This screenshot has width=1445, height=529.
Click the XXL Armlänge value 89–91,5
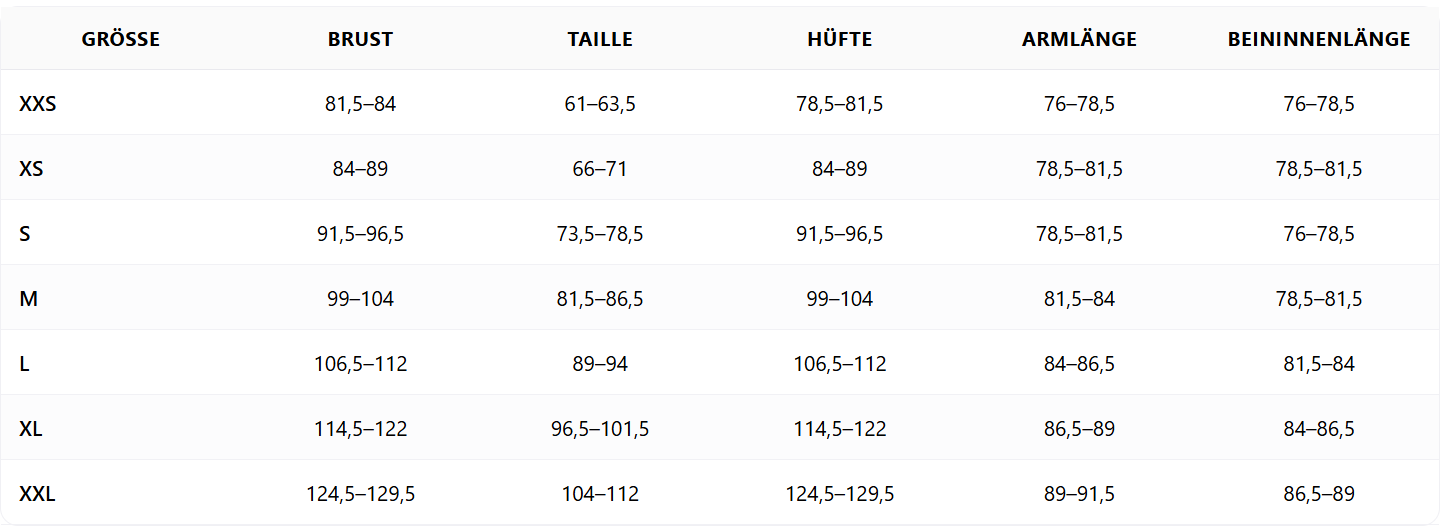pos(1079,494)
